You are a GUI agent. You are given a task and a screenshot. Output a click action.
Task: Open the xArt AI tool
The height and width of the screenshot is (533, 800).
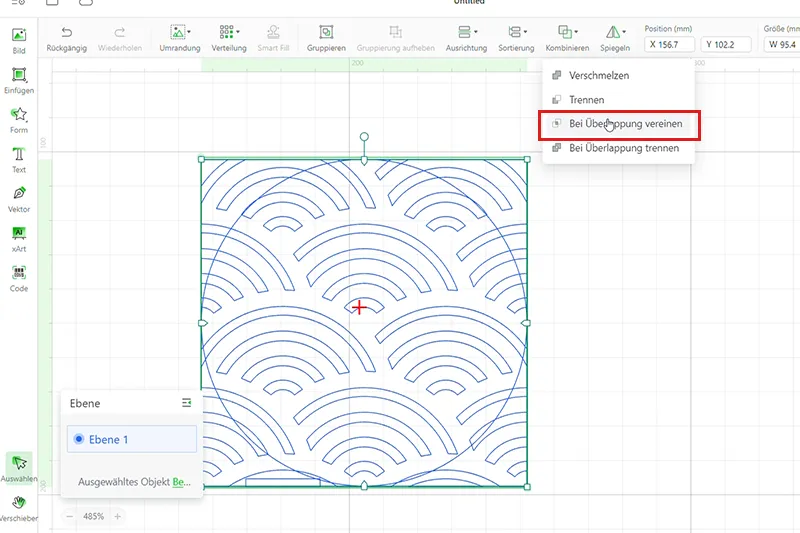[x=19, y=239]
